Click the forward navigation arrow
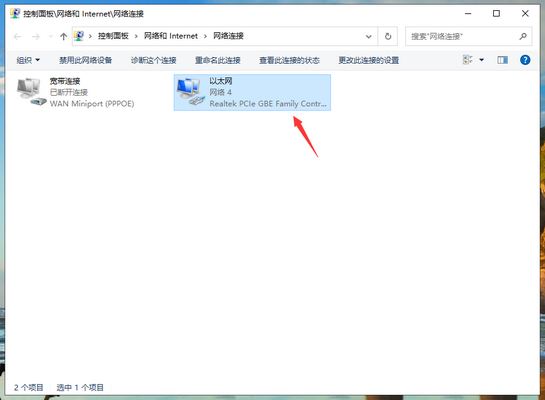Viewport: 545px width, 400px height. click(x=36, y=36)
